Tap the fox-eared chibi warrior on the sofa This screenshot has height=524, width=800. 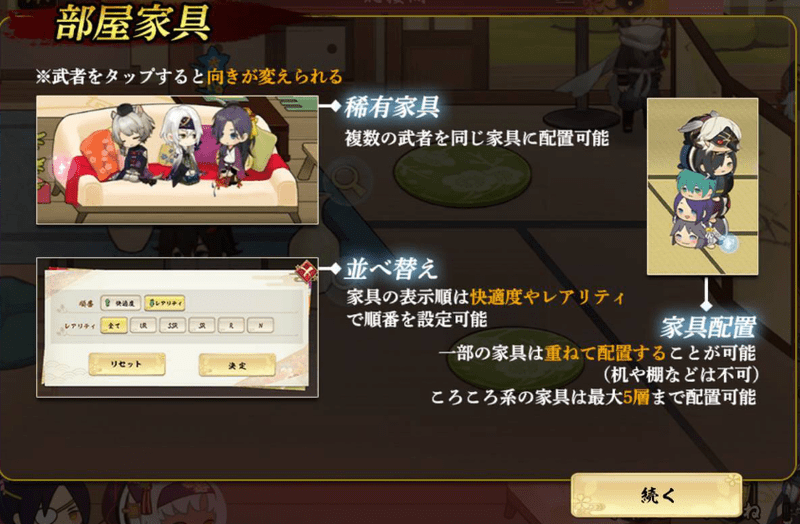[132, 144]
